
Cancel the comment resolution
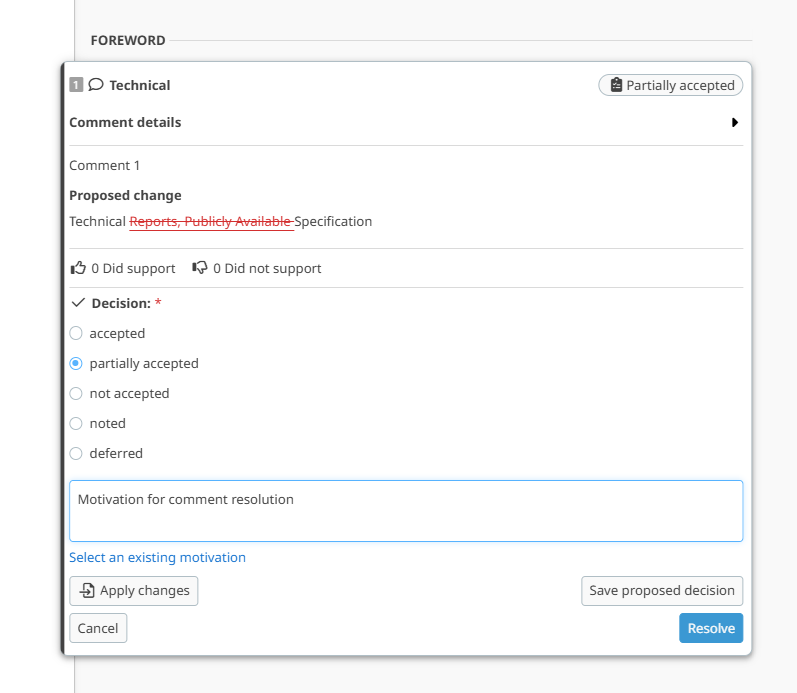(98, 628)
